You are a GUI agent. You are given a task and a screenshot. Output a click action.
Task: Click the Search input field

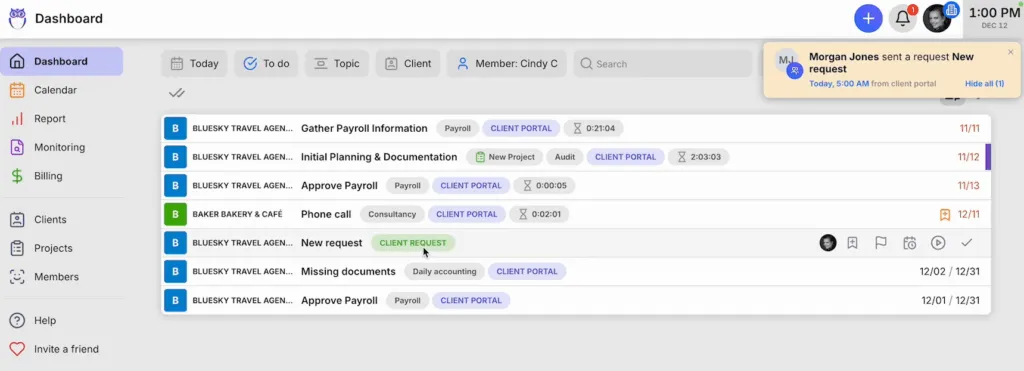click(663, 64)
